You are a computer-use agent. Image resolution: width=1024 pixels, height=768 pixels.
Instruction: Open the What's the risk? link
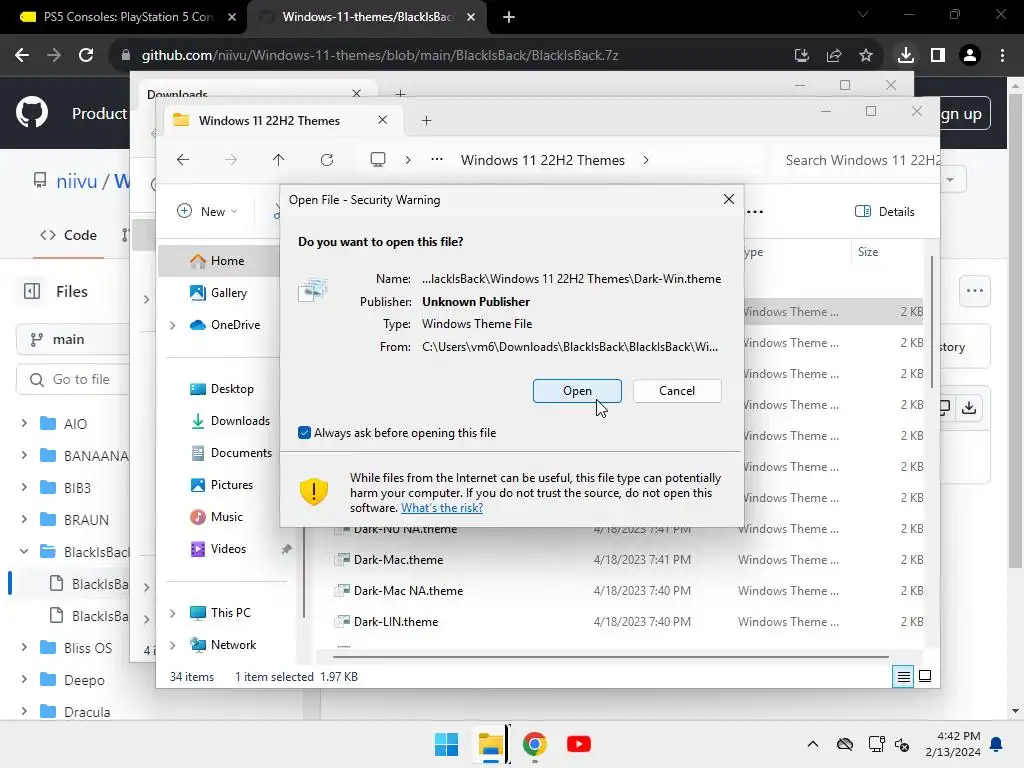click(441, 507)
